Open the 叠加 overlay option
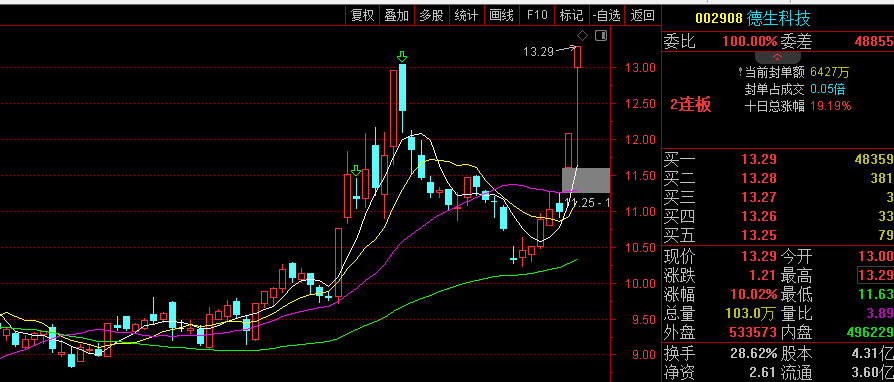The image size is (894, 382). click(x=397, y=15)
